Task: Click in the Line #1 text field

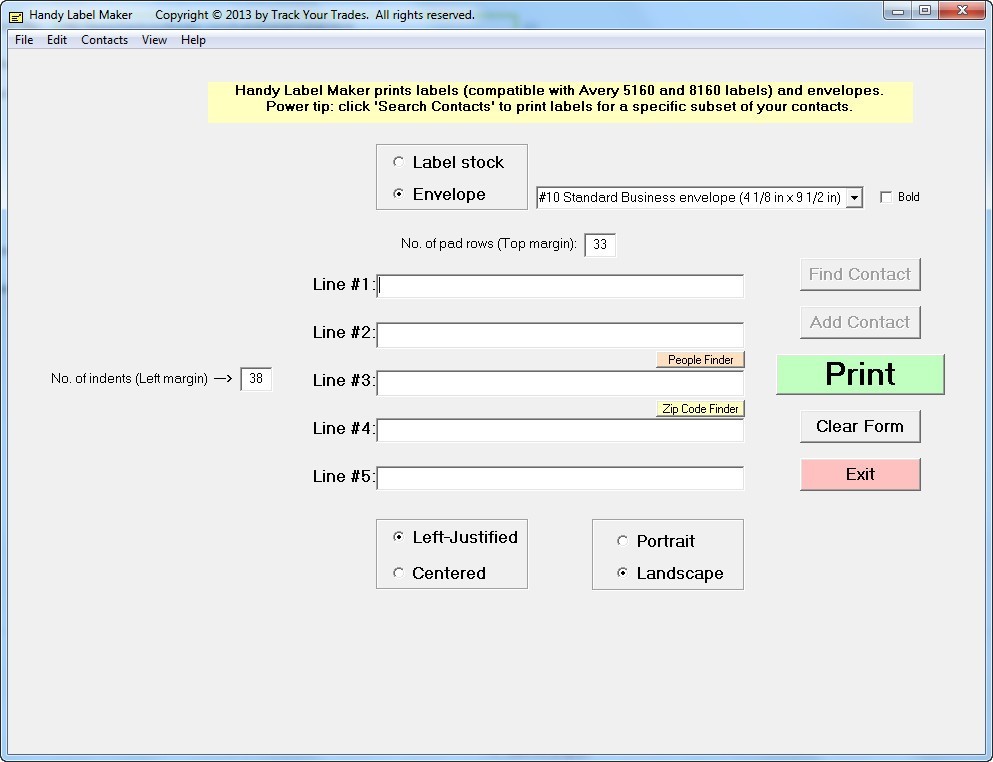Action: 560,285
